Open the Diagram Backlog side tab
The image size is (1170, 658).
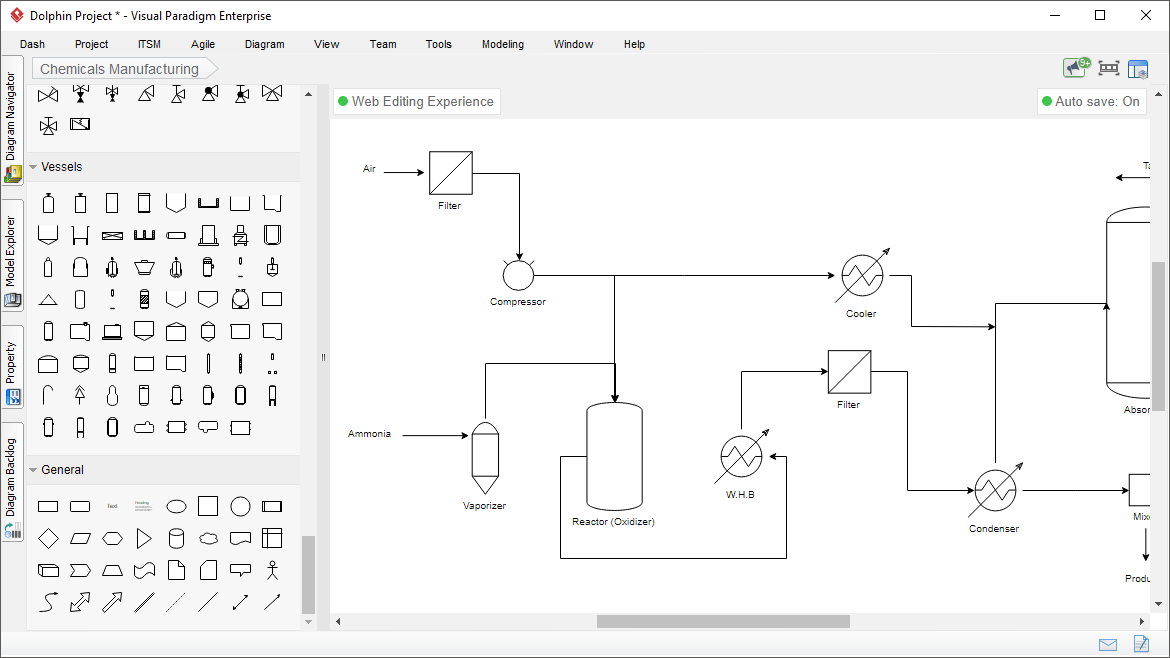coord(12,482)
